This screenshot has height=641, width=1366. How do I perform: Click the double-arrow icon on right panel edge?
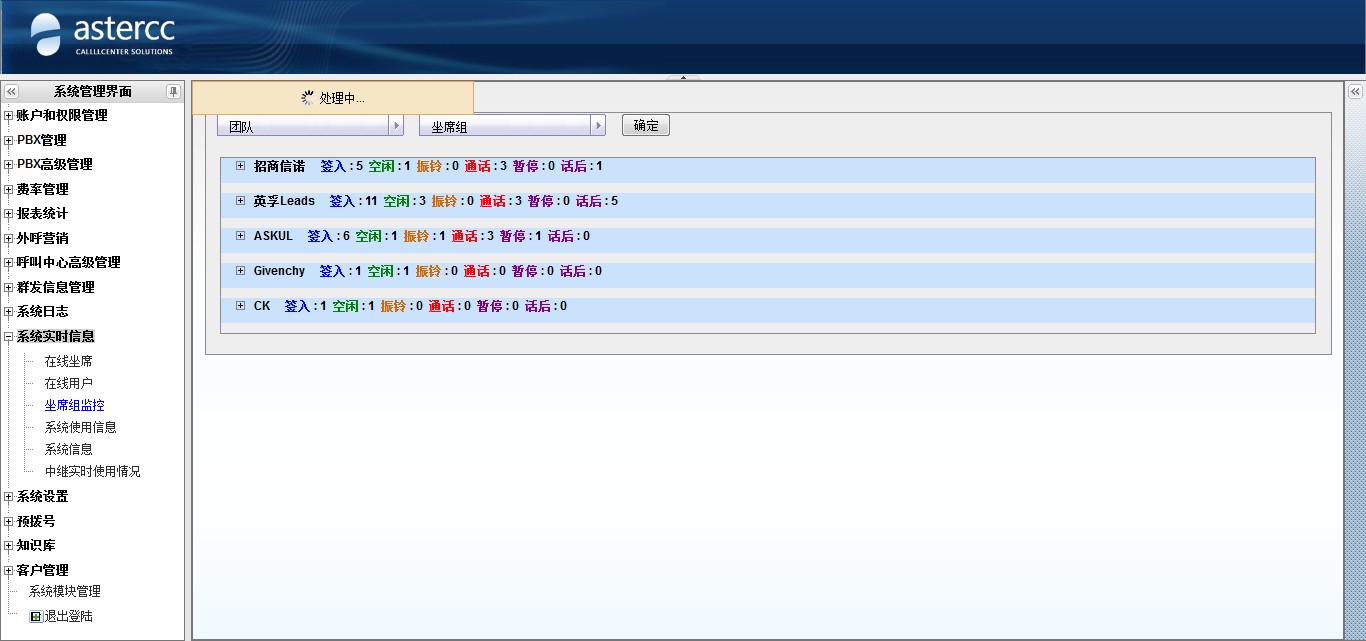pos(1355,91)
